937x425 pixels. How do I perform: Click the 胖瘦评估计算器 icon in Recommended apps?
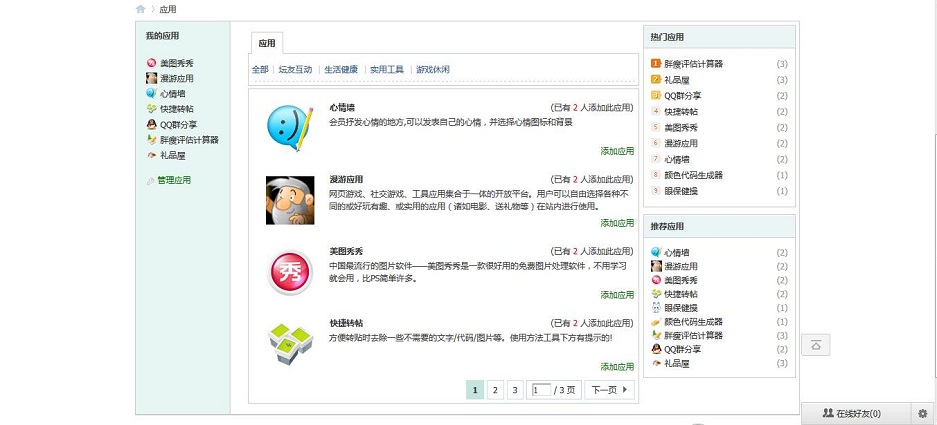[656, 335]
